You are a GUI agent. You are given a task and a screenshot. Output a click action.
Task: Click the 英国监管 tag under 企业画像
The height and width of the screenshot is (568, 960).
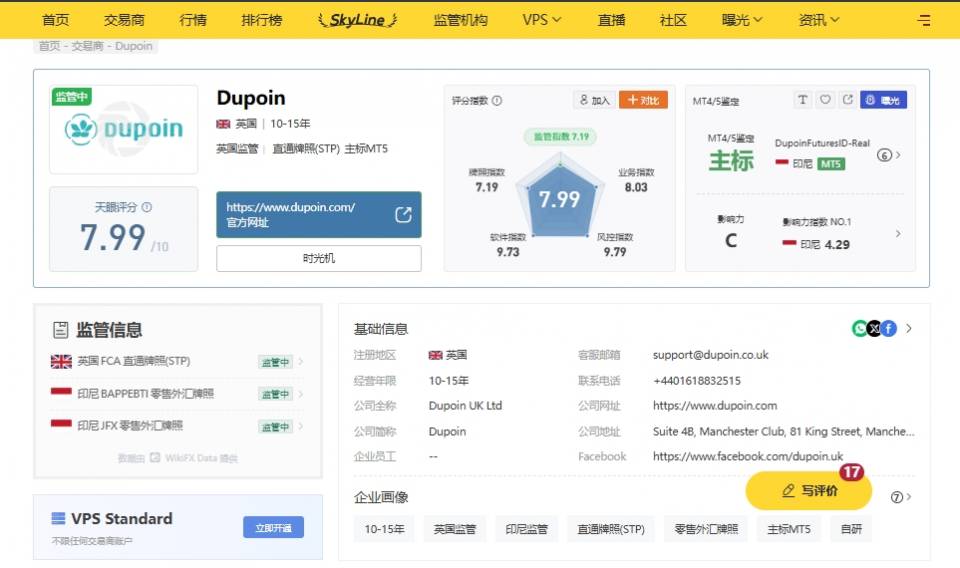tap(454, 529)
